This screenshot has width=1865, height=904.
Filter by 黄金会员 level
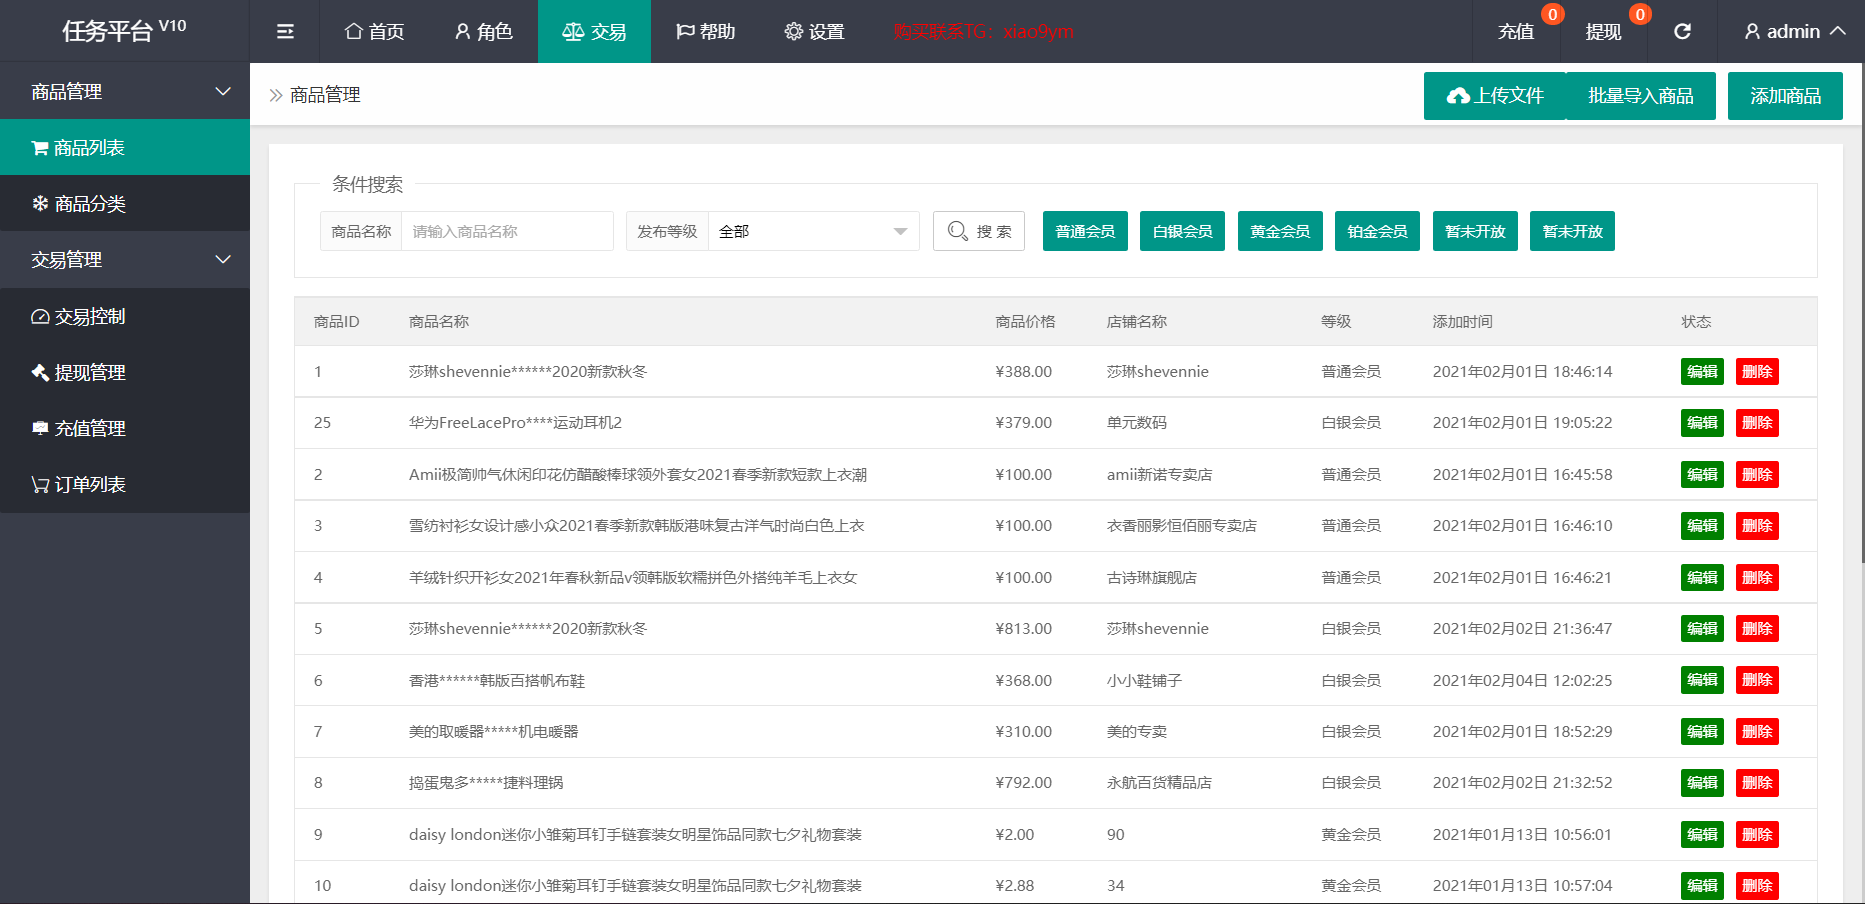pyautogui.click(x=1280, y=231)
